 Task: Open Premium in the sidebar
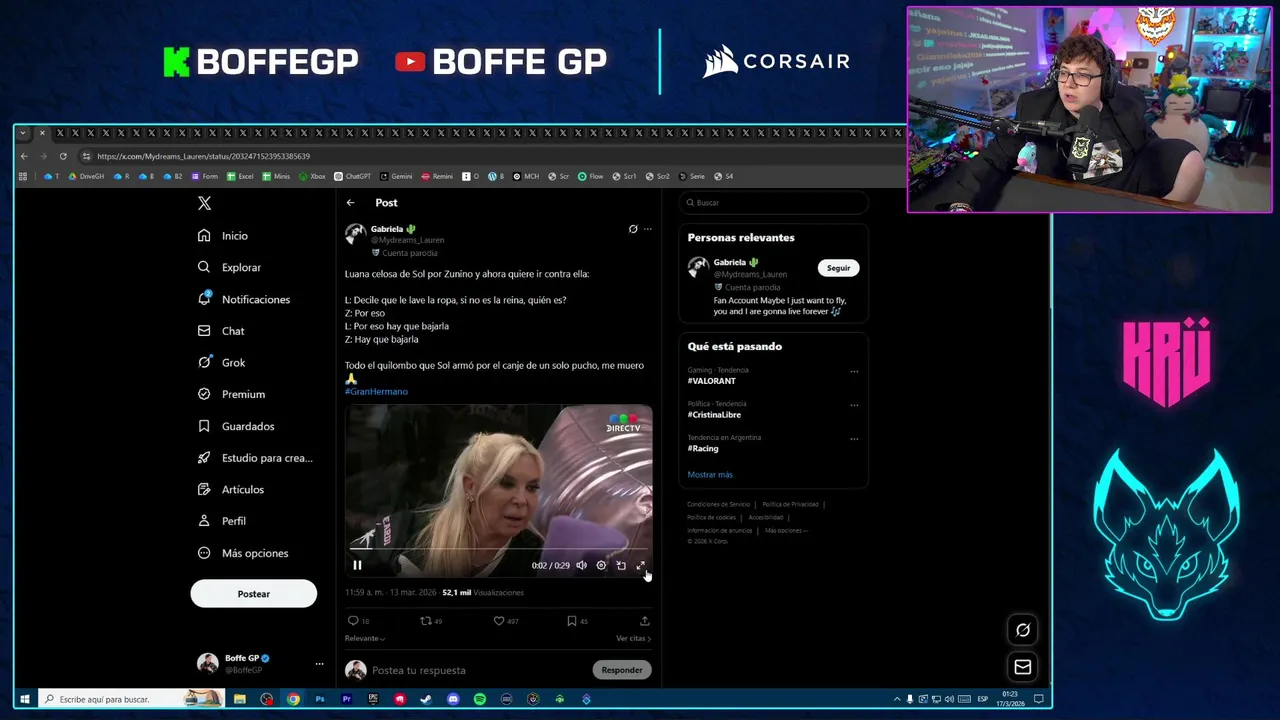click(231, 394)
